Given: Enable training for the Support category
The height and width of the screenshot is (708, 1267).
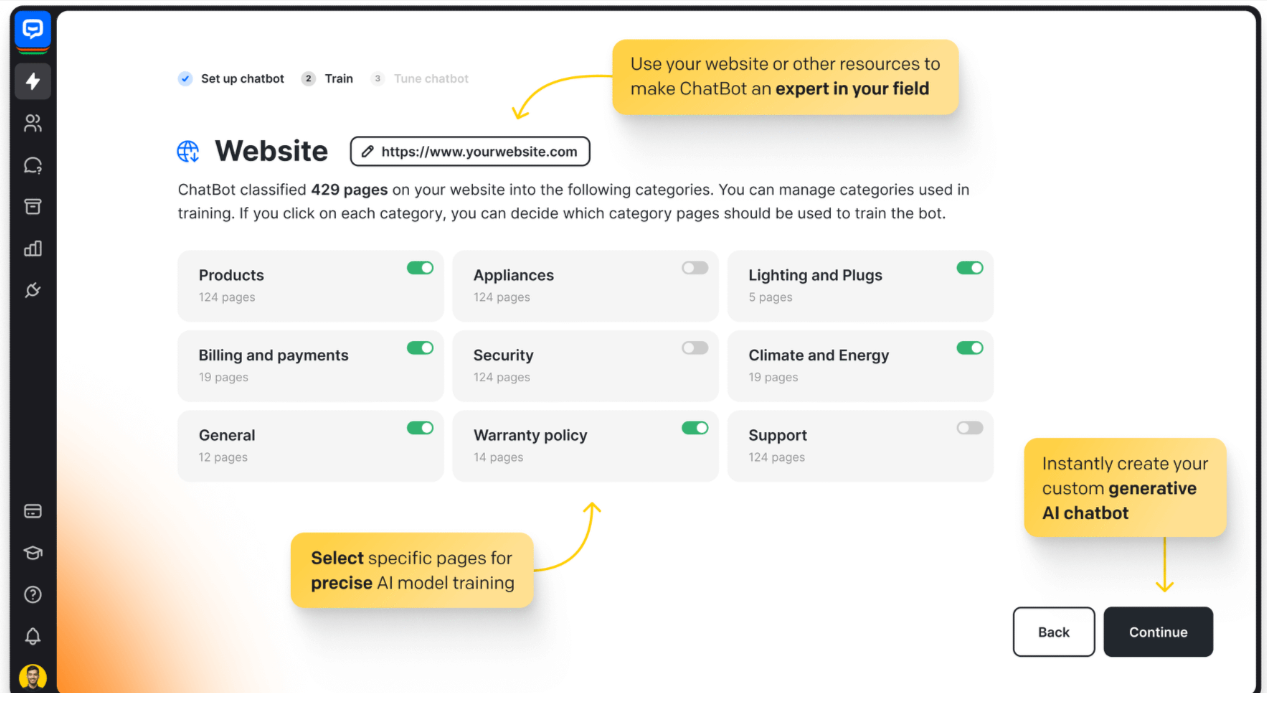Looking at the screenshot, I should point(969,427).
